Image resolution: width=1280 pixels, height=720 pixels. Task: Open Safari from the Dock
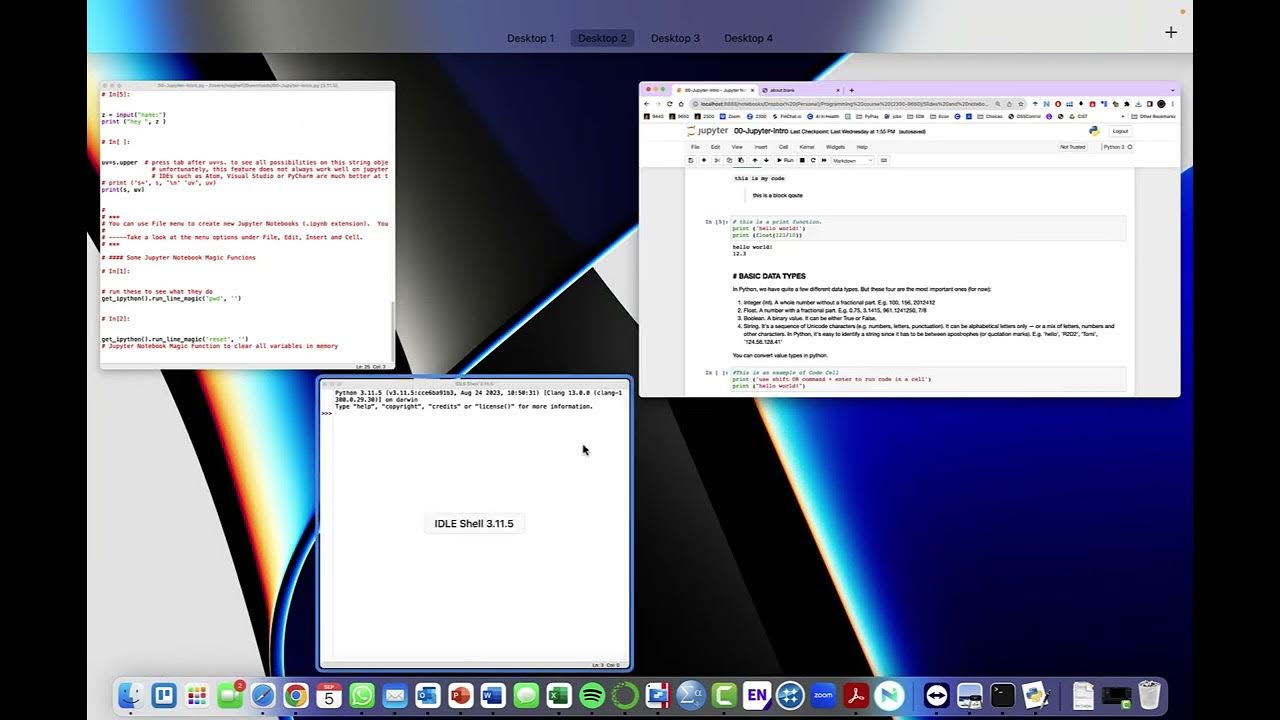(263, 696)
